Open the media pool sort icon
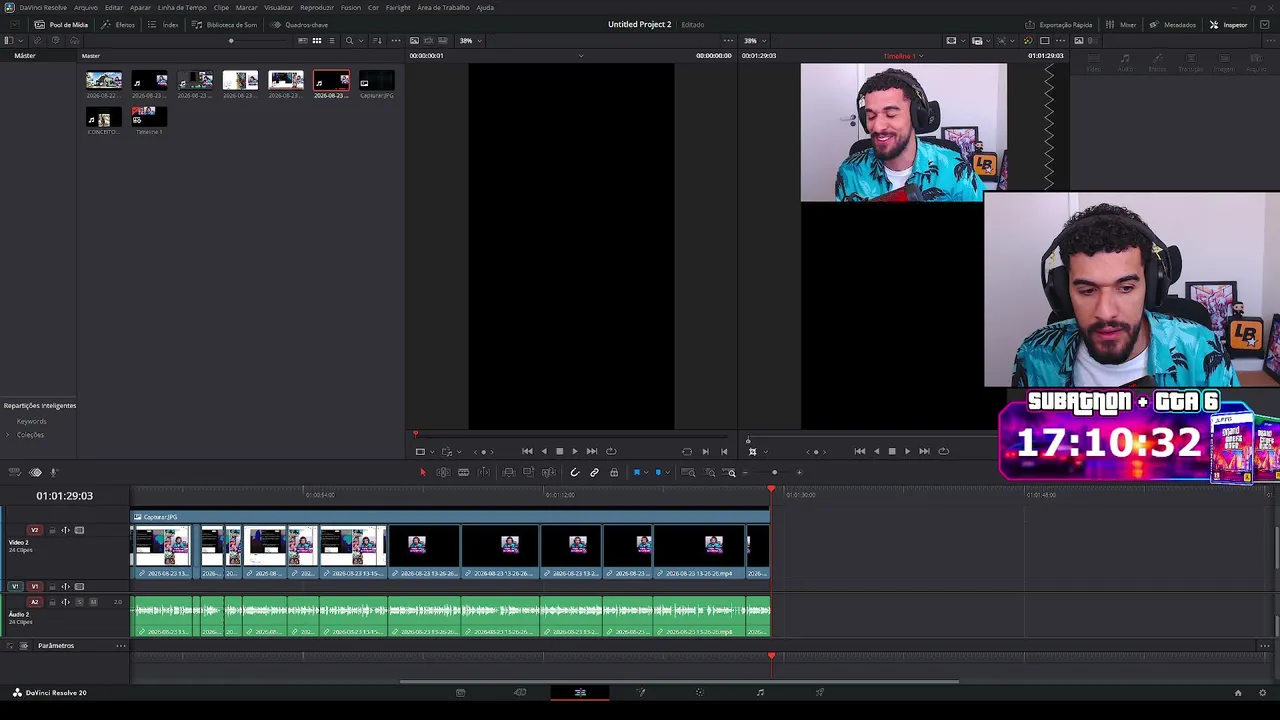Image resolution: width=1280 pixels, height=720 pixels. [x=377, y=41]
